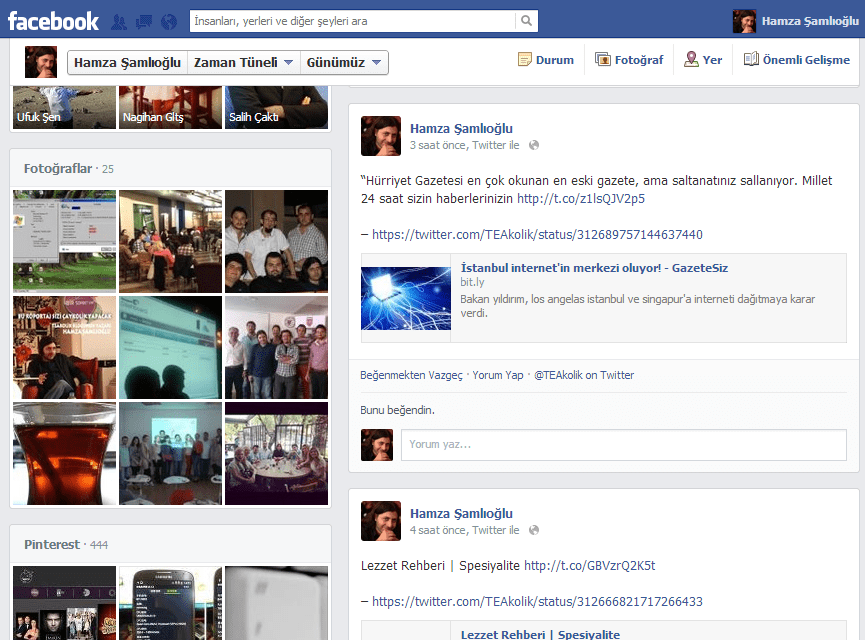This screenshot has height=640, width=865.
Task: Open twitter status 312689757144637440 link
Action: tap(537, 234)
